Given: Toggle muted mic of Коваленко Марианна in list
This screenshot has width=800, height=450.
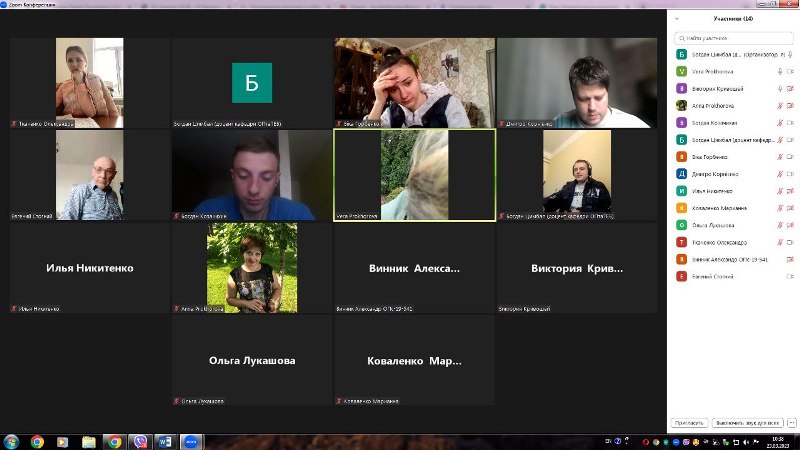Looking at the screenshot, I should 780,207.
